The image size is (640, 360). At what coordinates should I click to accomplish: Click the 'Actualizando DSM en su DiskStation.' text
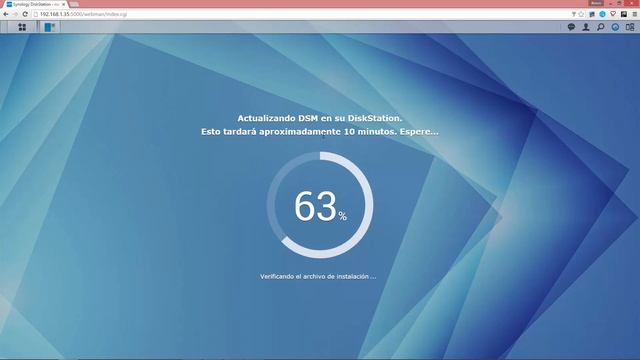click(x=320, y=118)
